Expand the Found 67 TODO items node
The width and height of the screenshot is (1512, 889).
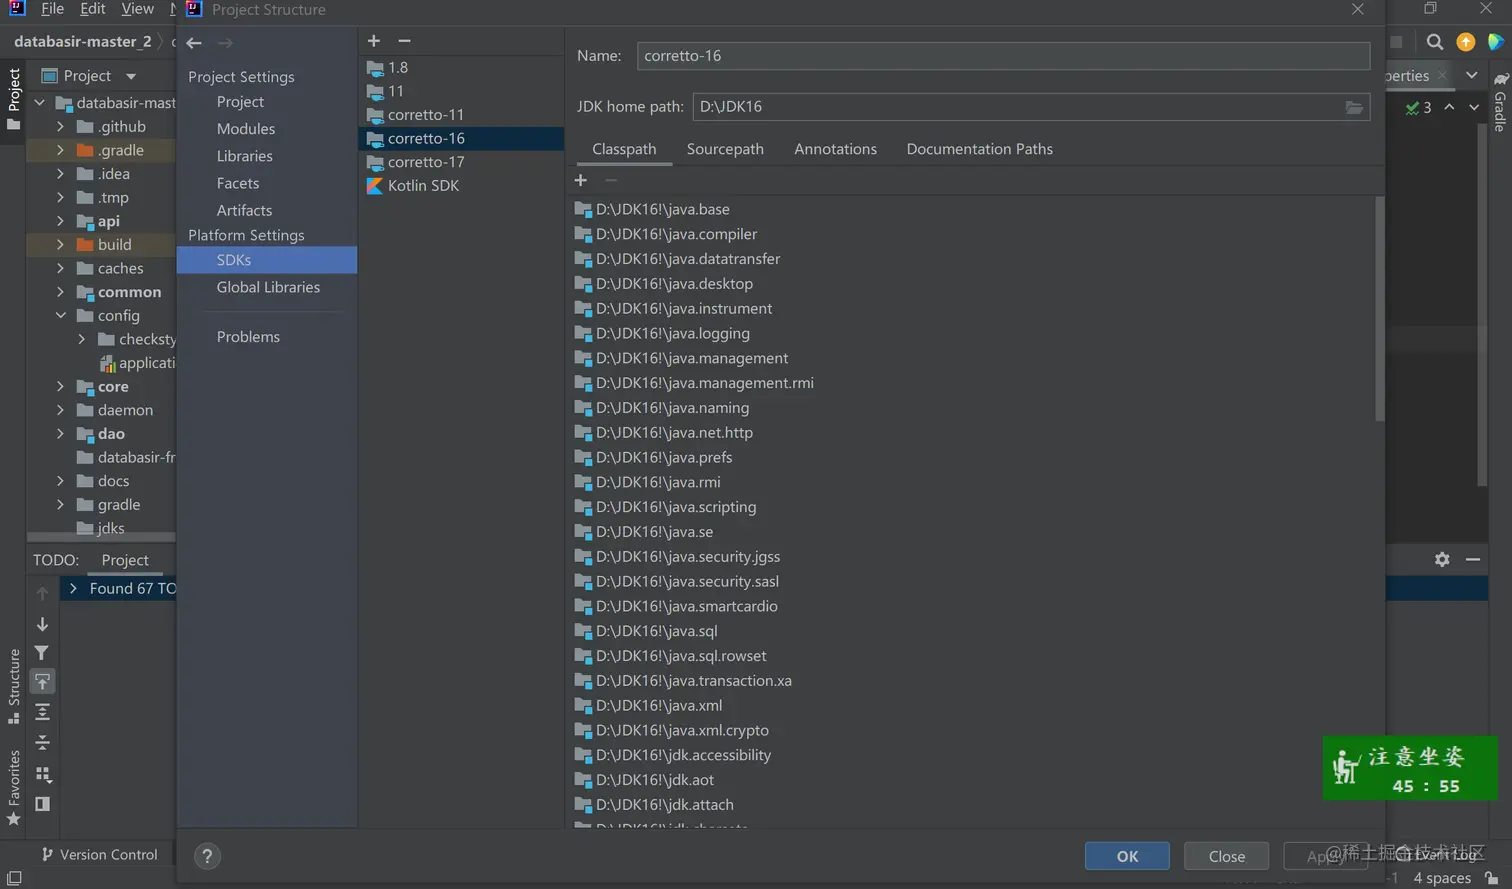[73, 589]
